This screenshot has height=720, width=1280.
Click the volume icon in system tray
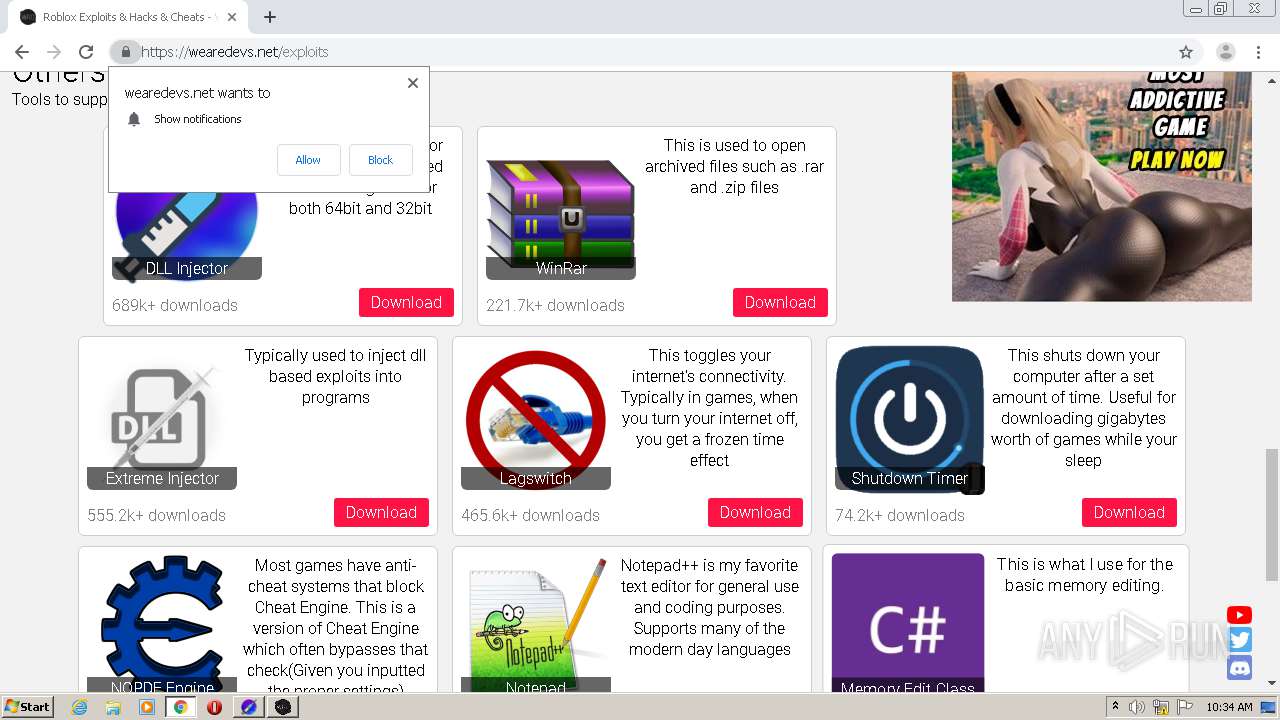pos(1138,707)
